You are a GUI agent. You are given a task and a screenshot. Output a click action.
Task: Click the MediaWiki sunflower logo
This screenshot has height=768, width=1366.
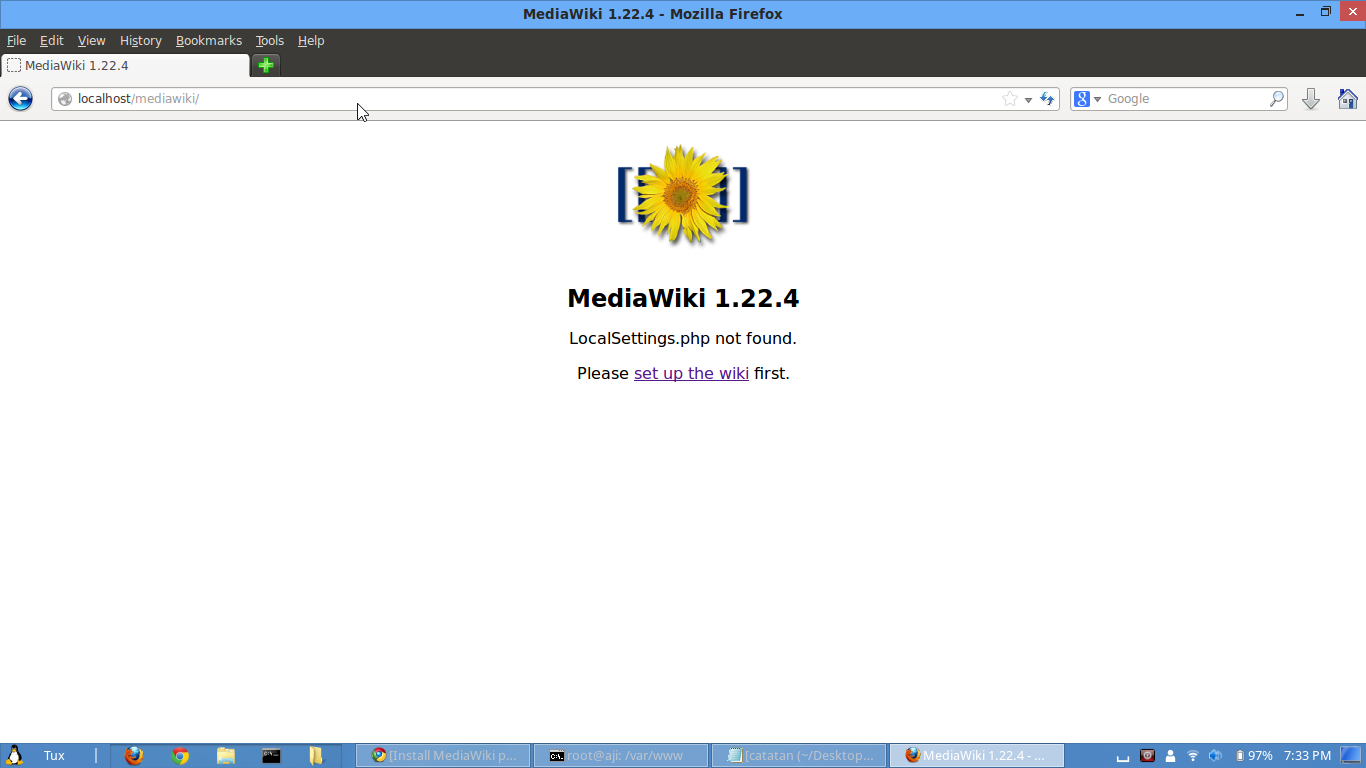click(x=683, y=195)
